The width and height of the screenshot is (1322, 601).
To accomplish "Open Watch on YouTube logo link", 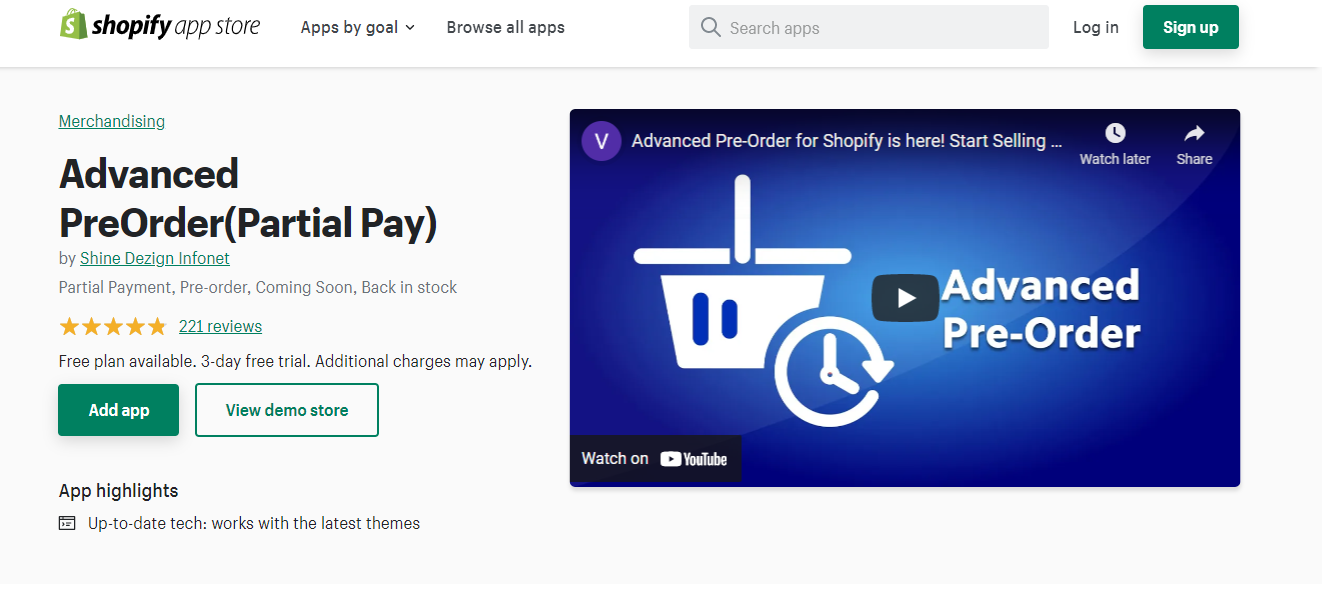I will tap(655, 459).
